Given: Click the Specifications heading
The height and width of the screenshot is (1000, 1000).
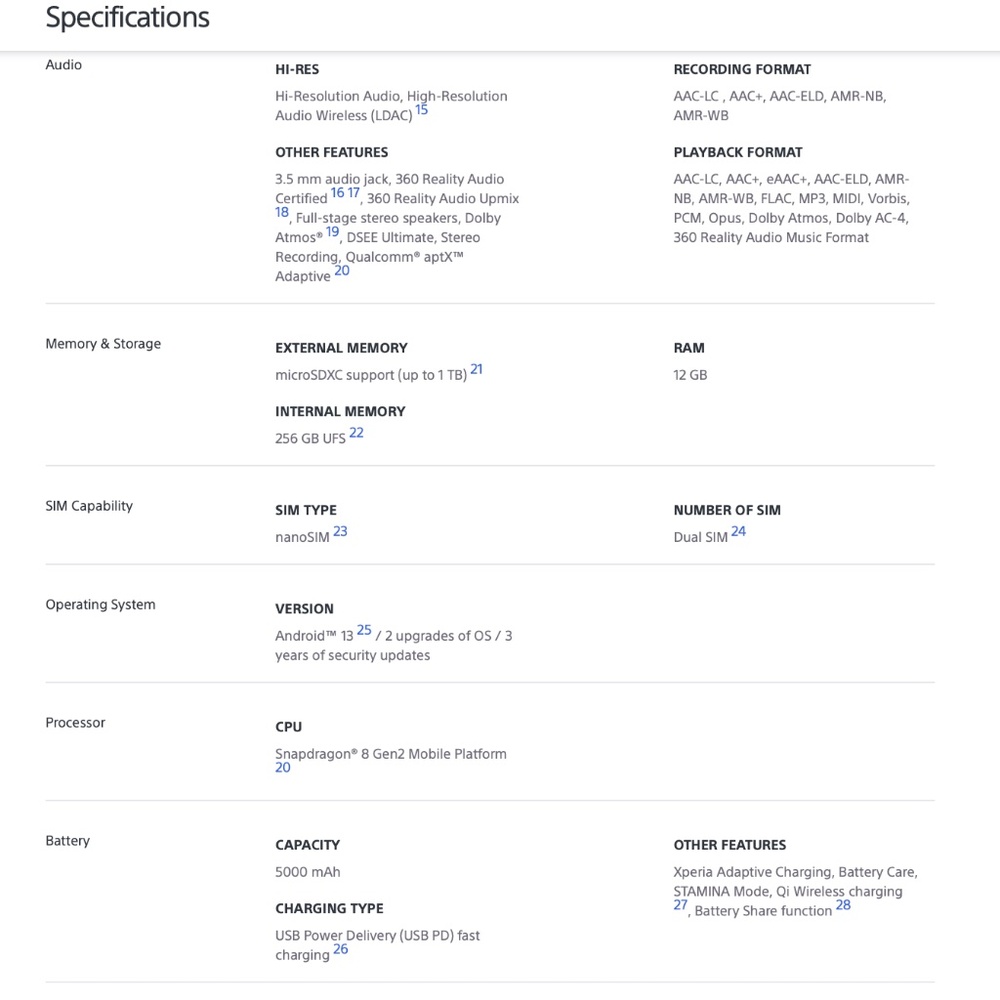Looking at the screenshot, I should pos(128,17).
